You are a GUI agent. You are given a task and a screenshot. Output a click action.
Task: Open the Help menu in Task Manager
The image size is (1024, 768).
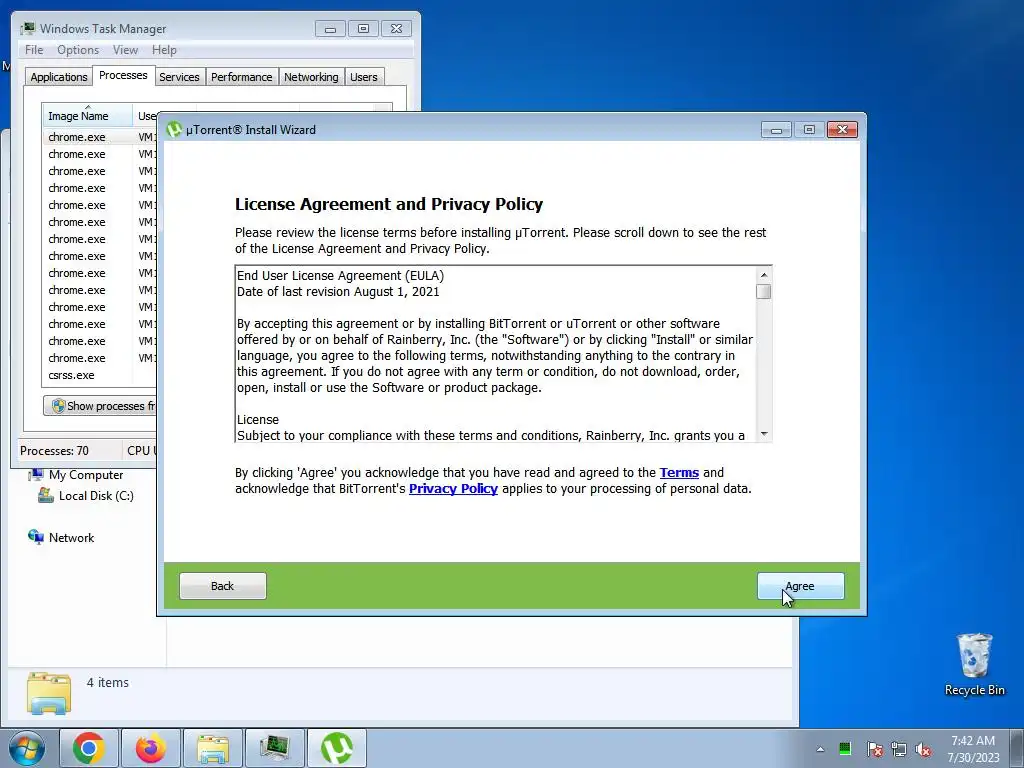164,50
